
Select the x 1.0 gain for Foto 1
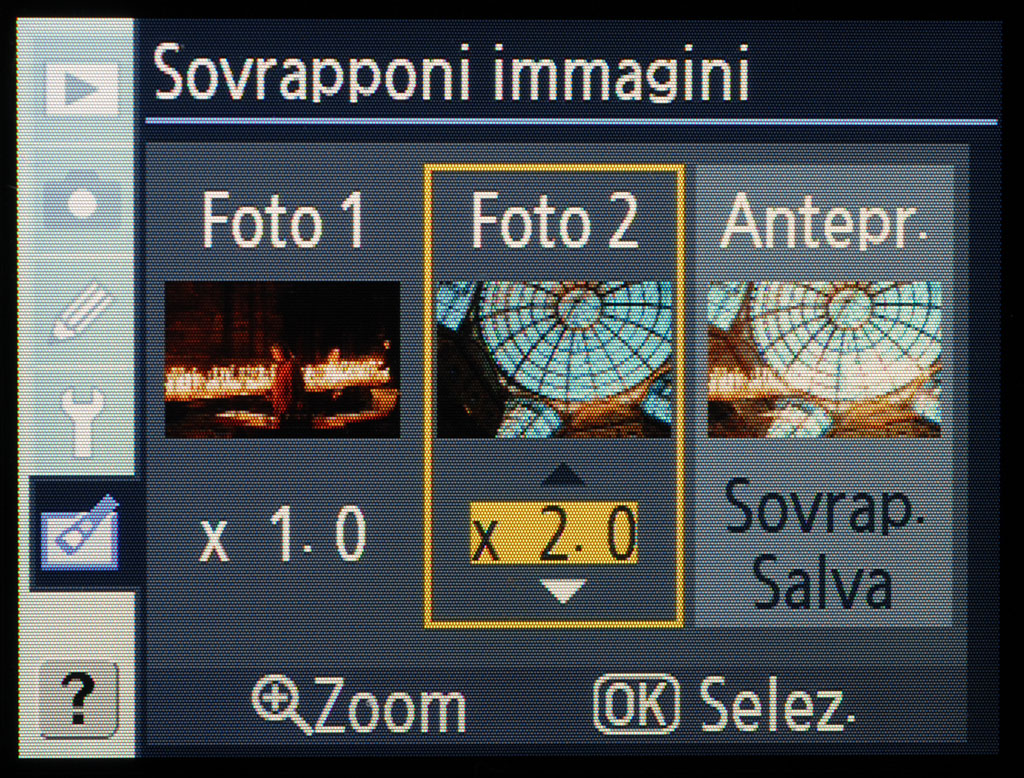tap(283, 534)
